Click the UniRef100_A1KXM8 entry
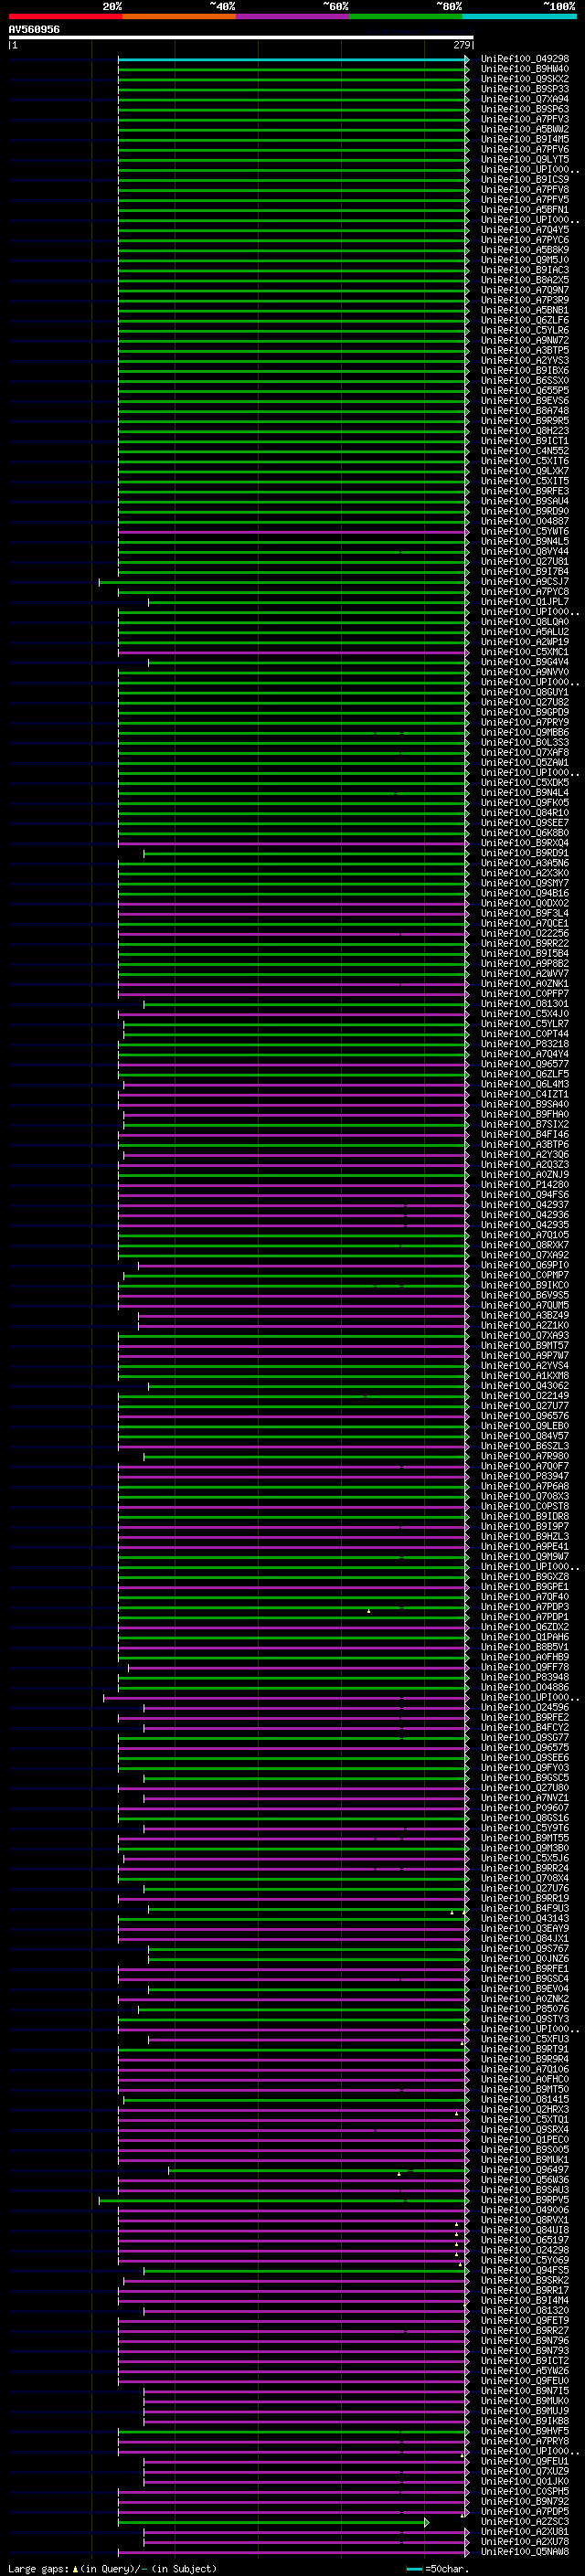The width and height of the screenshot is (585, 2576). point(524,1376)
